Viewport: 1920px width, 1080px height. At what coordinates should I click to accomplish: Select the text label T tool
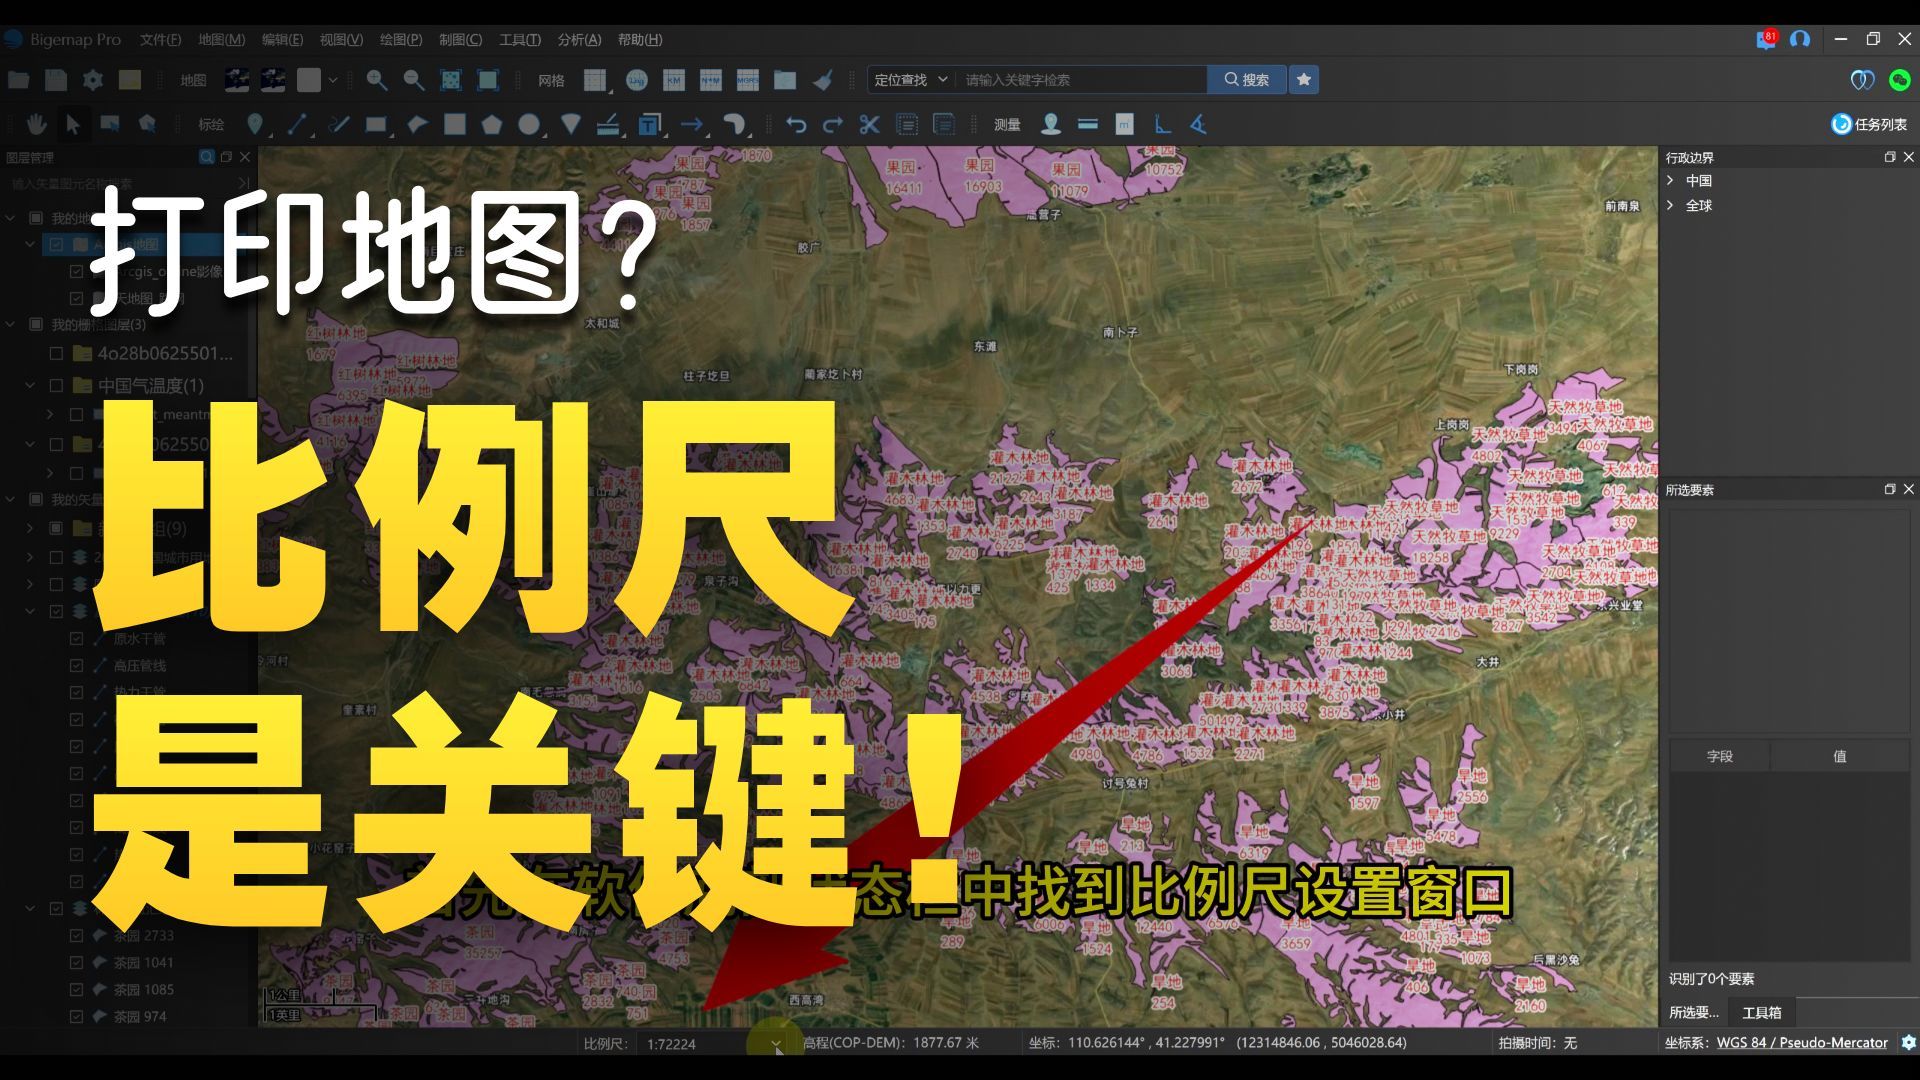click(x=650, y=124)
